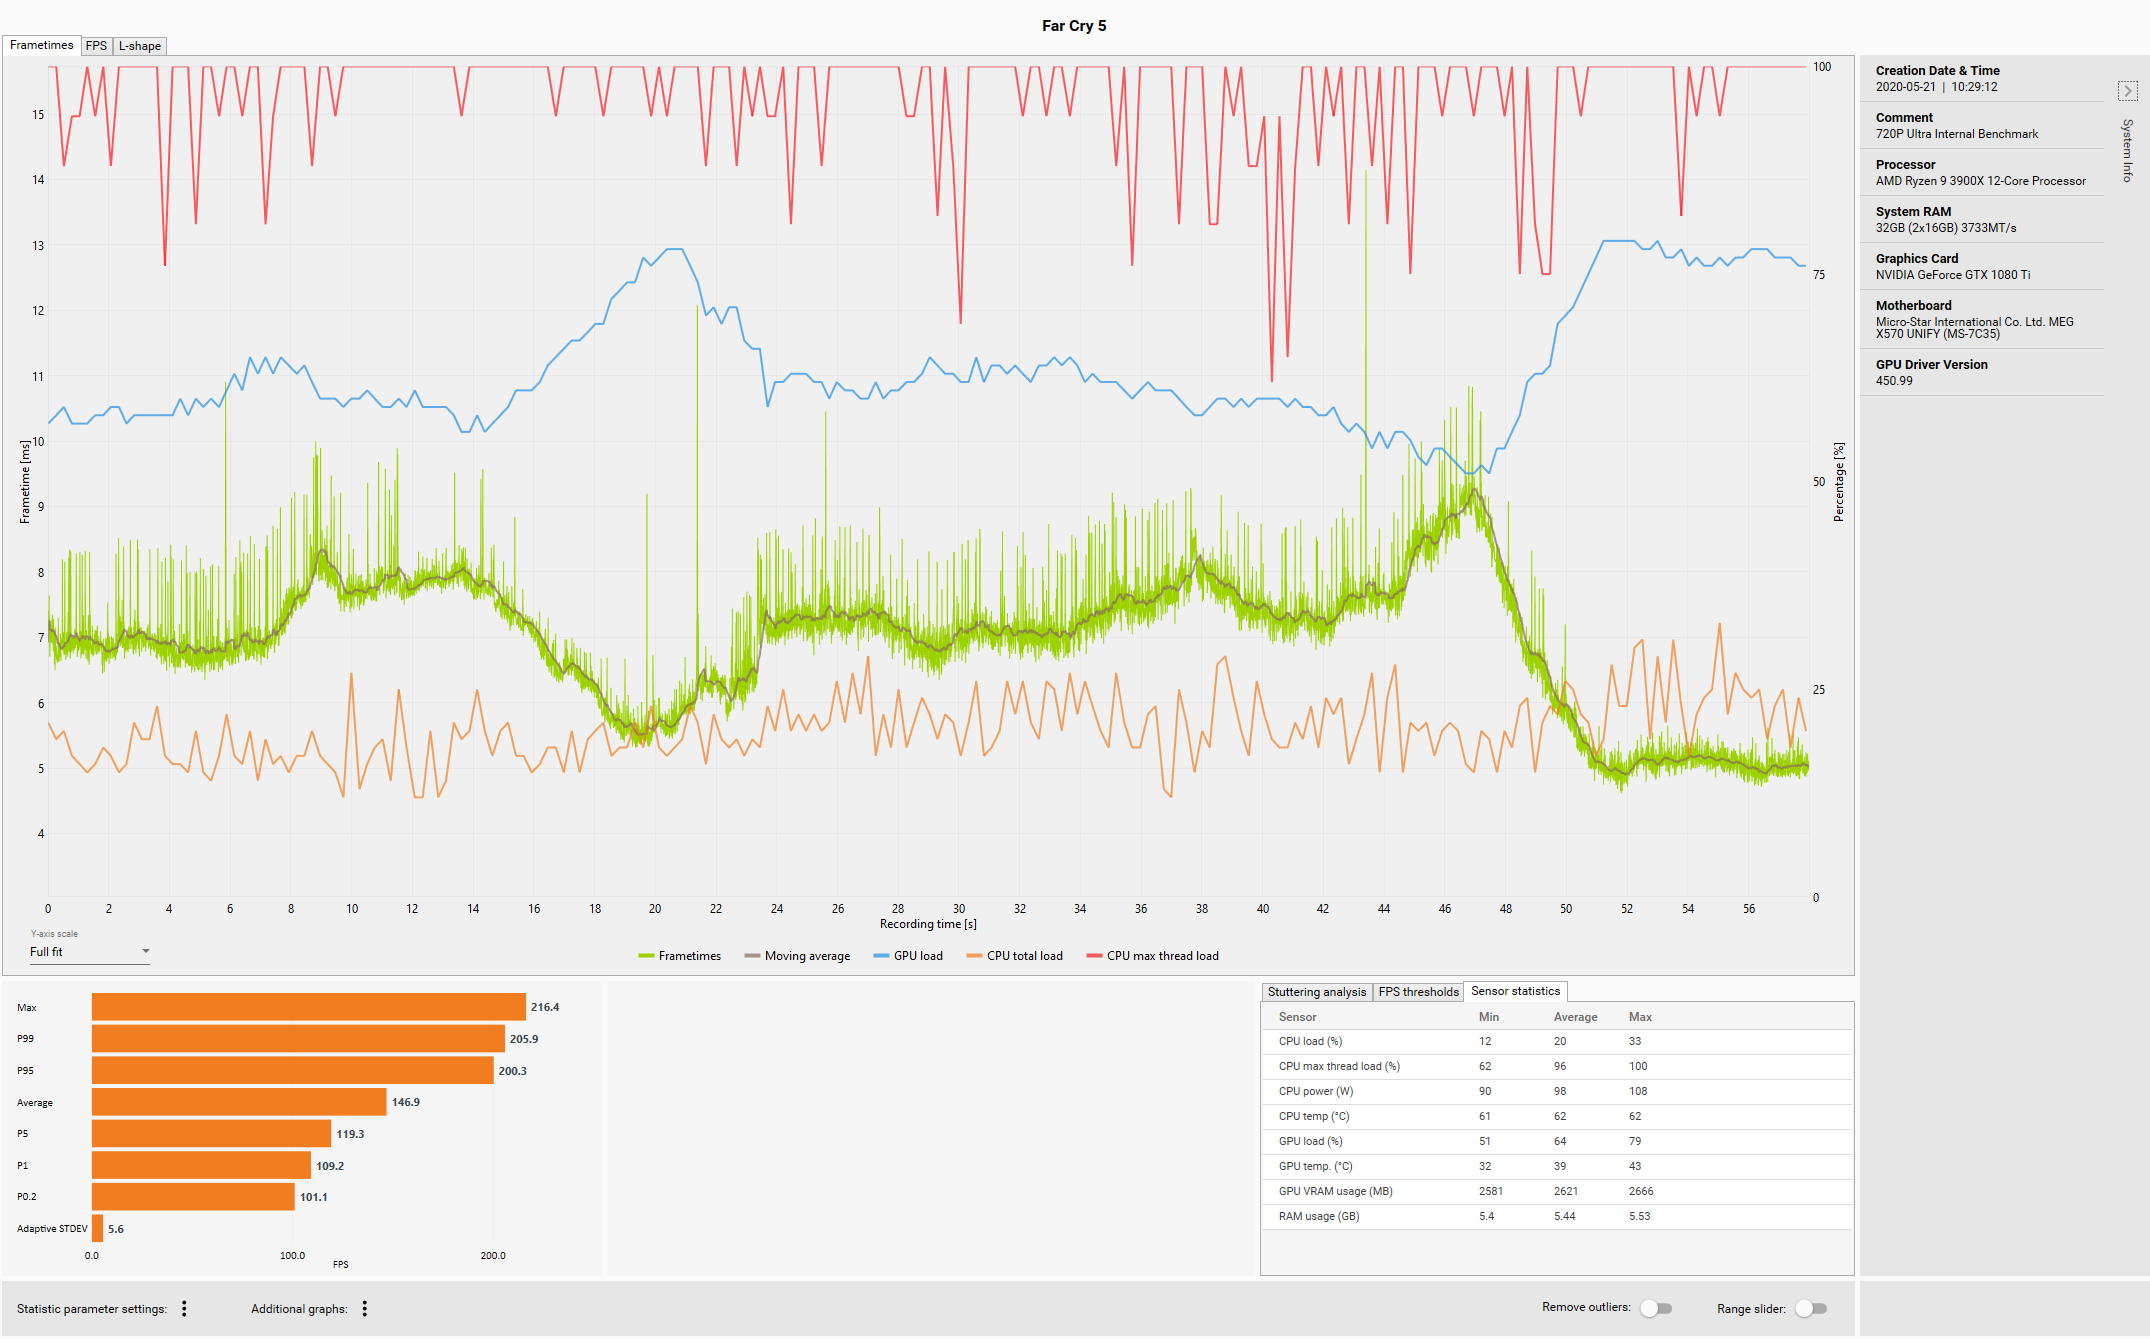Select the GPU load (%) sensor row
Screen dimensions: 2150x1339
pos(1310,1141)
